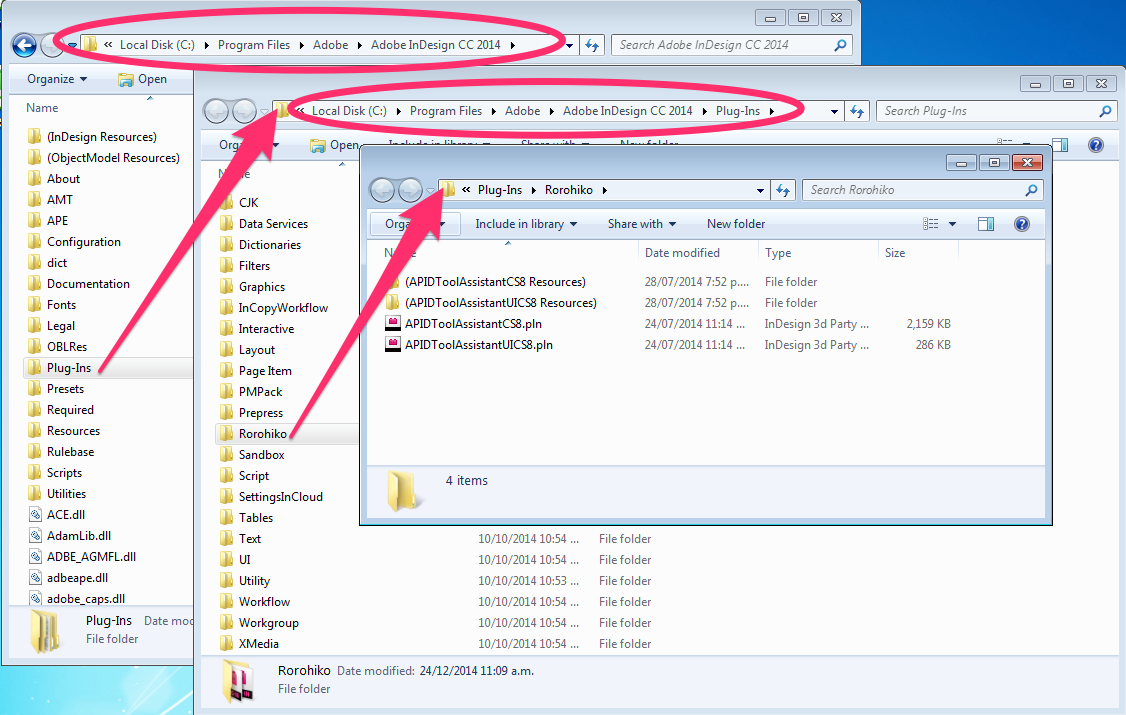Select the APIDToolAssistantUICS8.pln file icon

(x=393, y=345)
